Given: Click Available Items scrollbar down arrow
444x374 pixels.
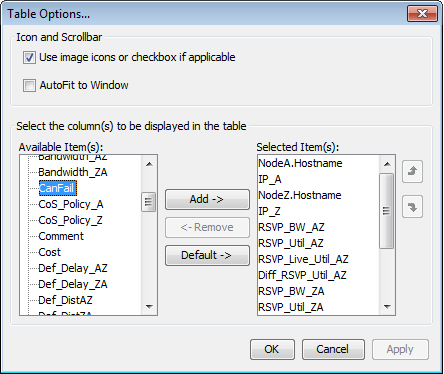Looking at the screenshot, I should point(149,307).
